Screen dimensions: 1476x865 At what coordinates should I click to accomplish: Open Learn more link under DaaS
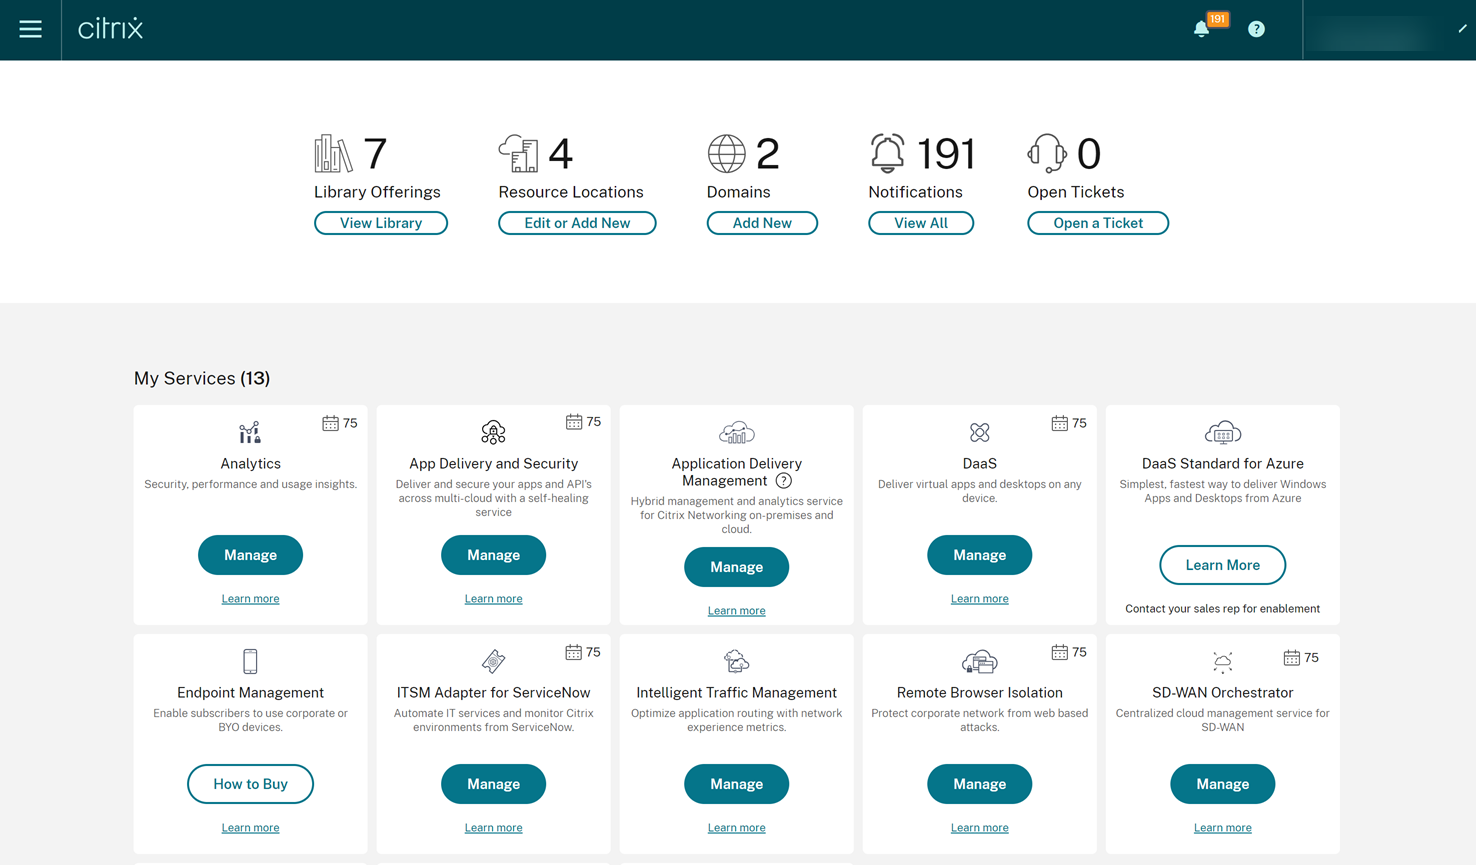click(x=979, y=599)
